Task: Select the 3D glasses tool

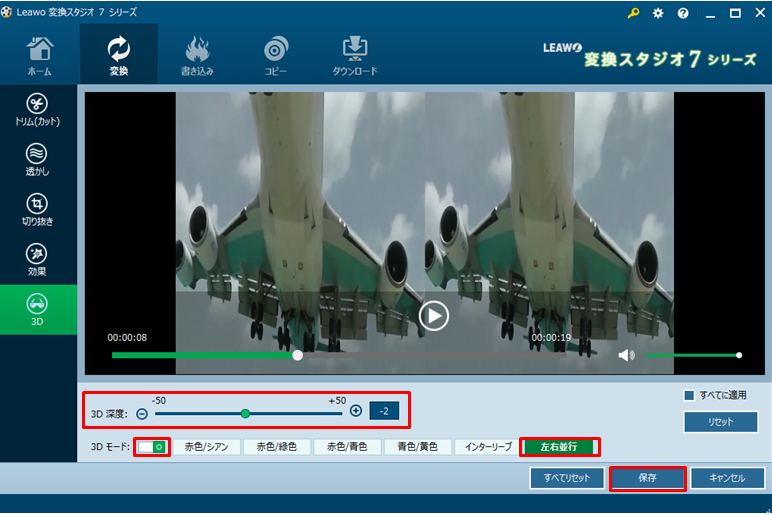Action: pos(37,310)
